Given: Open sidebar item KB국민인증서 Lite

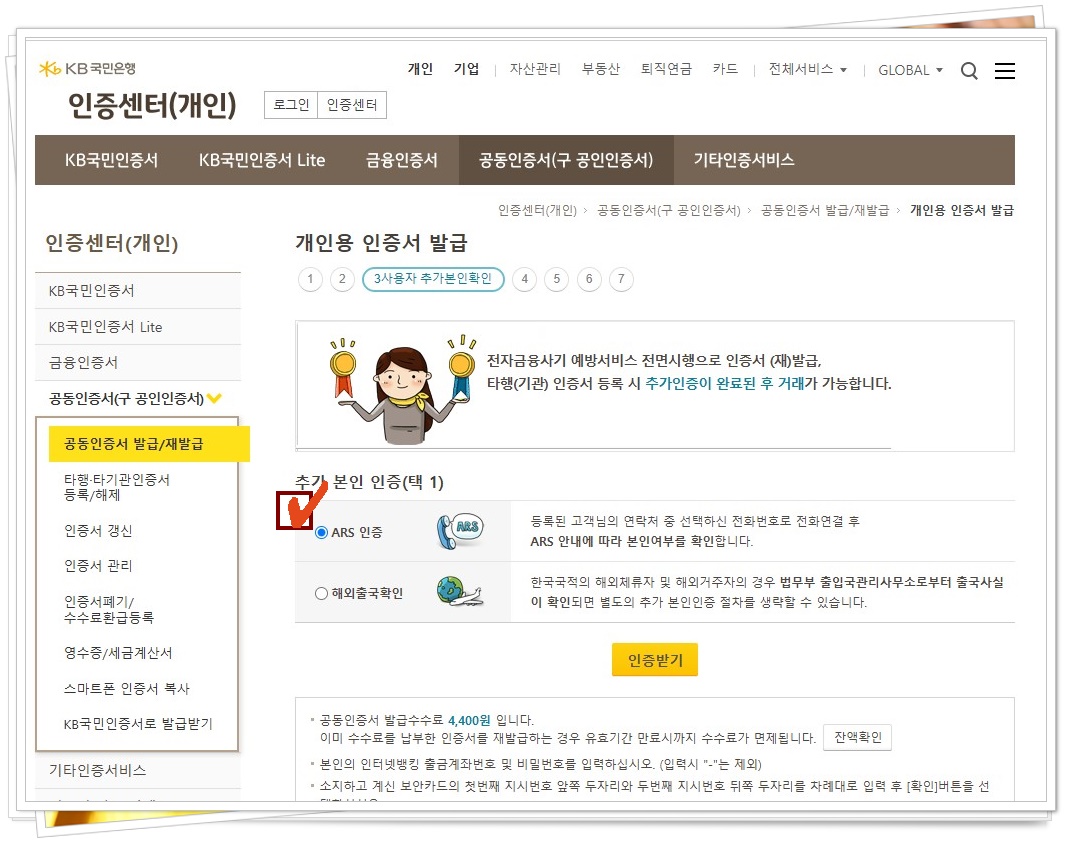Looking at the screenshot, I should click(138, 326).
